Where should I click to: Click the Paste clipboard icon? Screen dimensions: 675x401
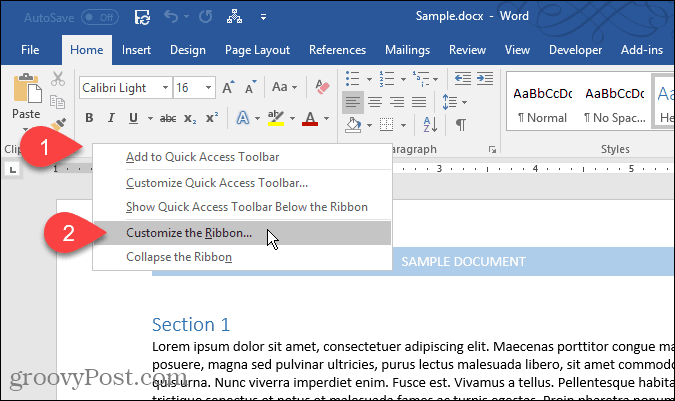(27, 88)
